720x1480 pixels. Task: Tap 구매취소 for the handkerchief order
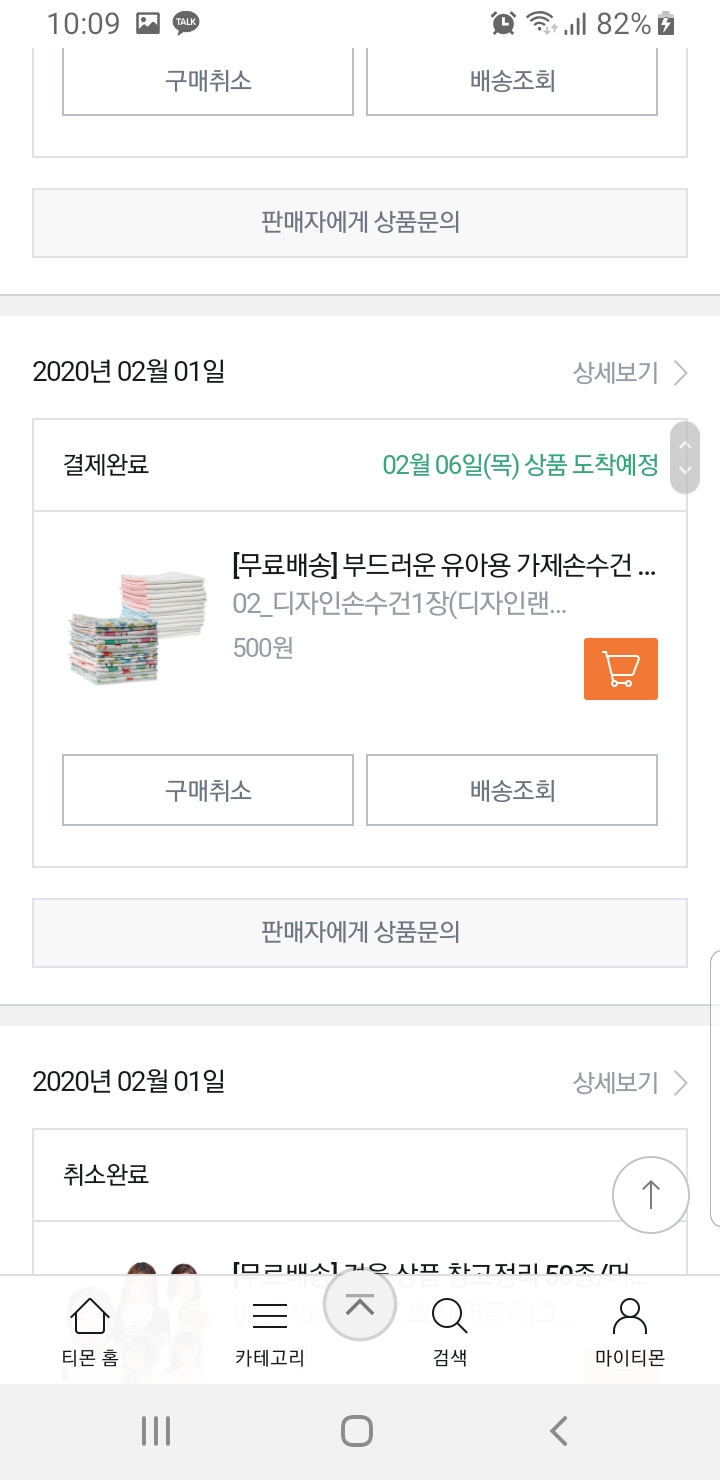pyautogui.click(x=208, y=790)
